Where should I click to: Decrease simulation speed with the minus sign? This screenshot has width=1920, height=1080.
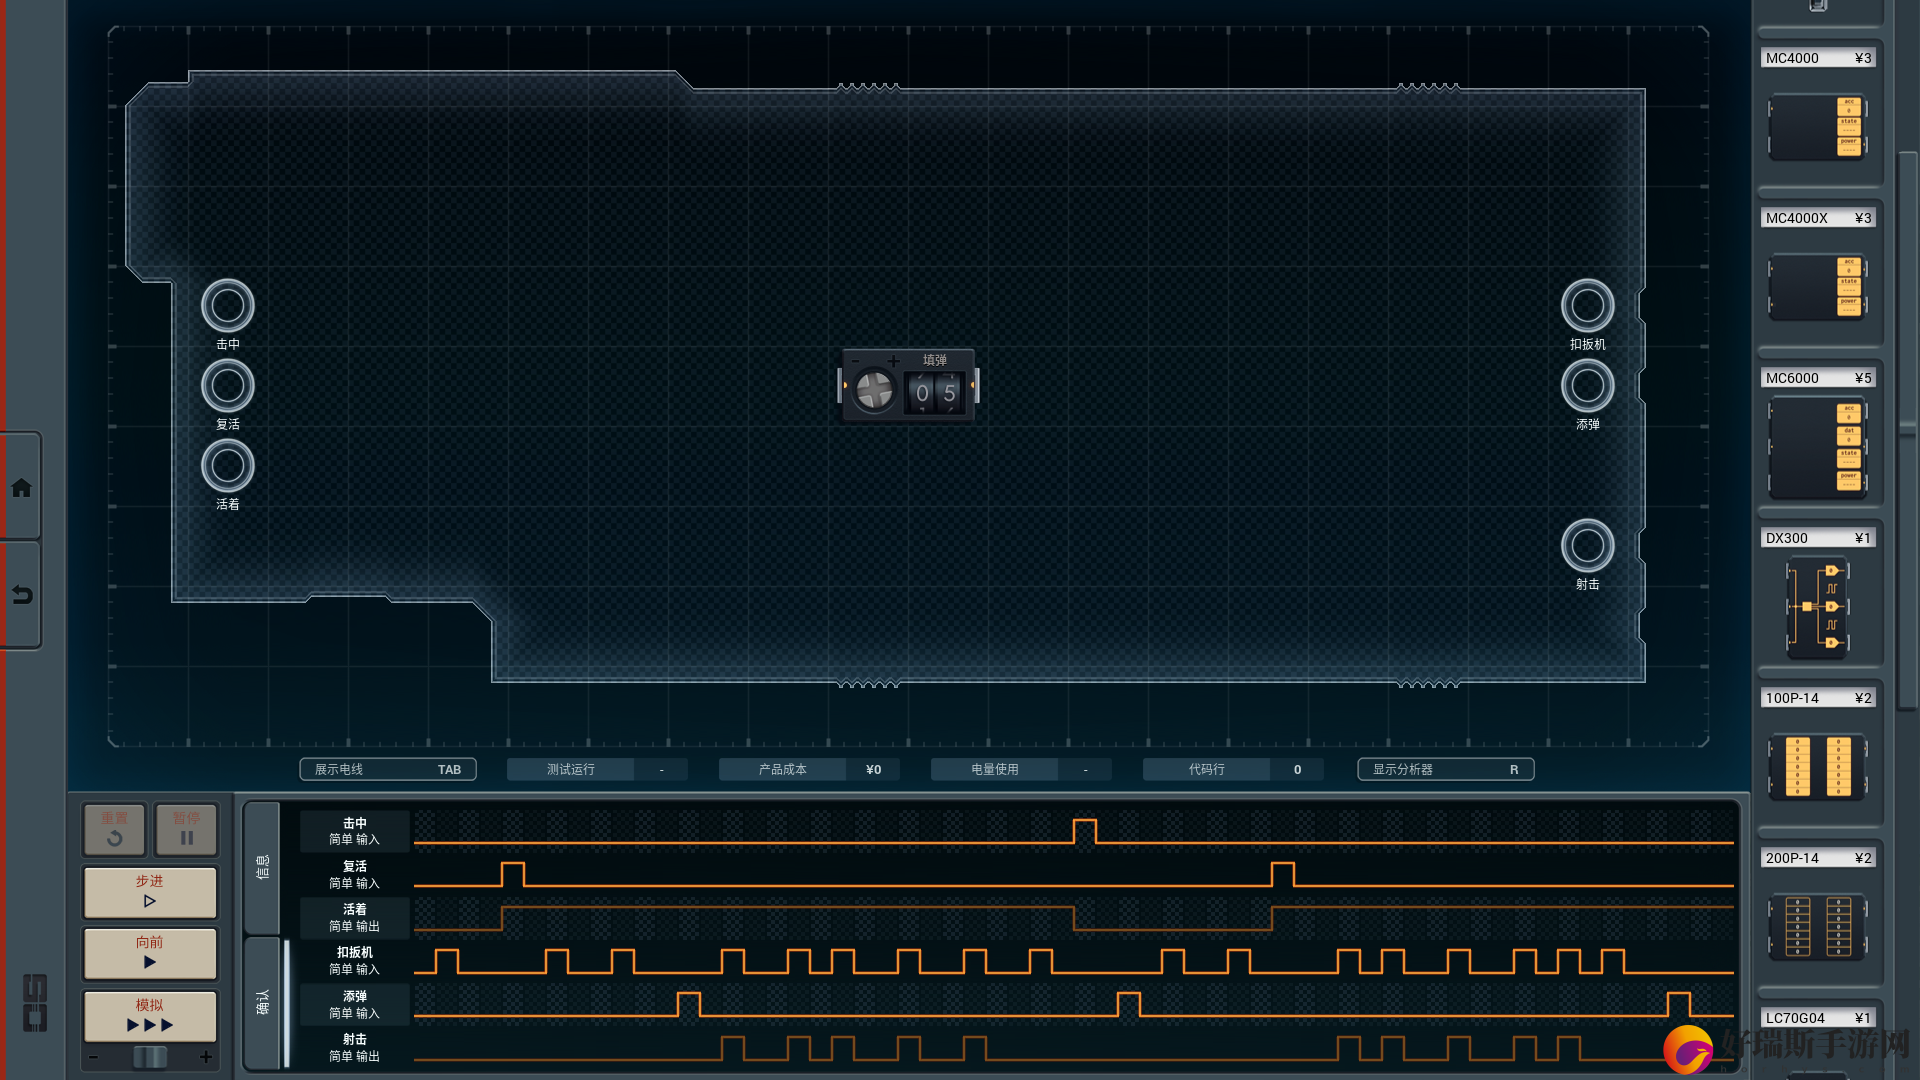(x=93, y=1057)
